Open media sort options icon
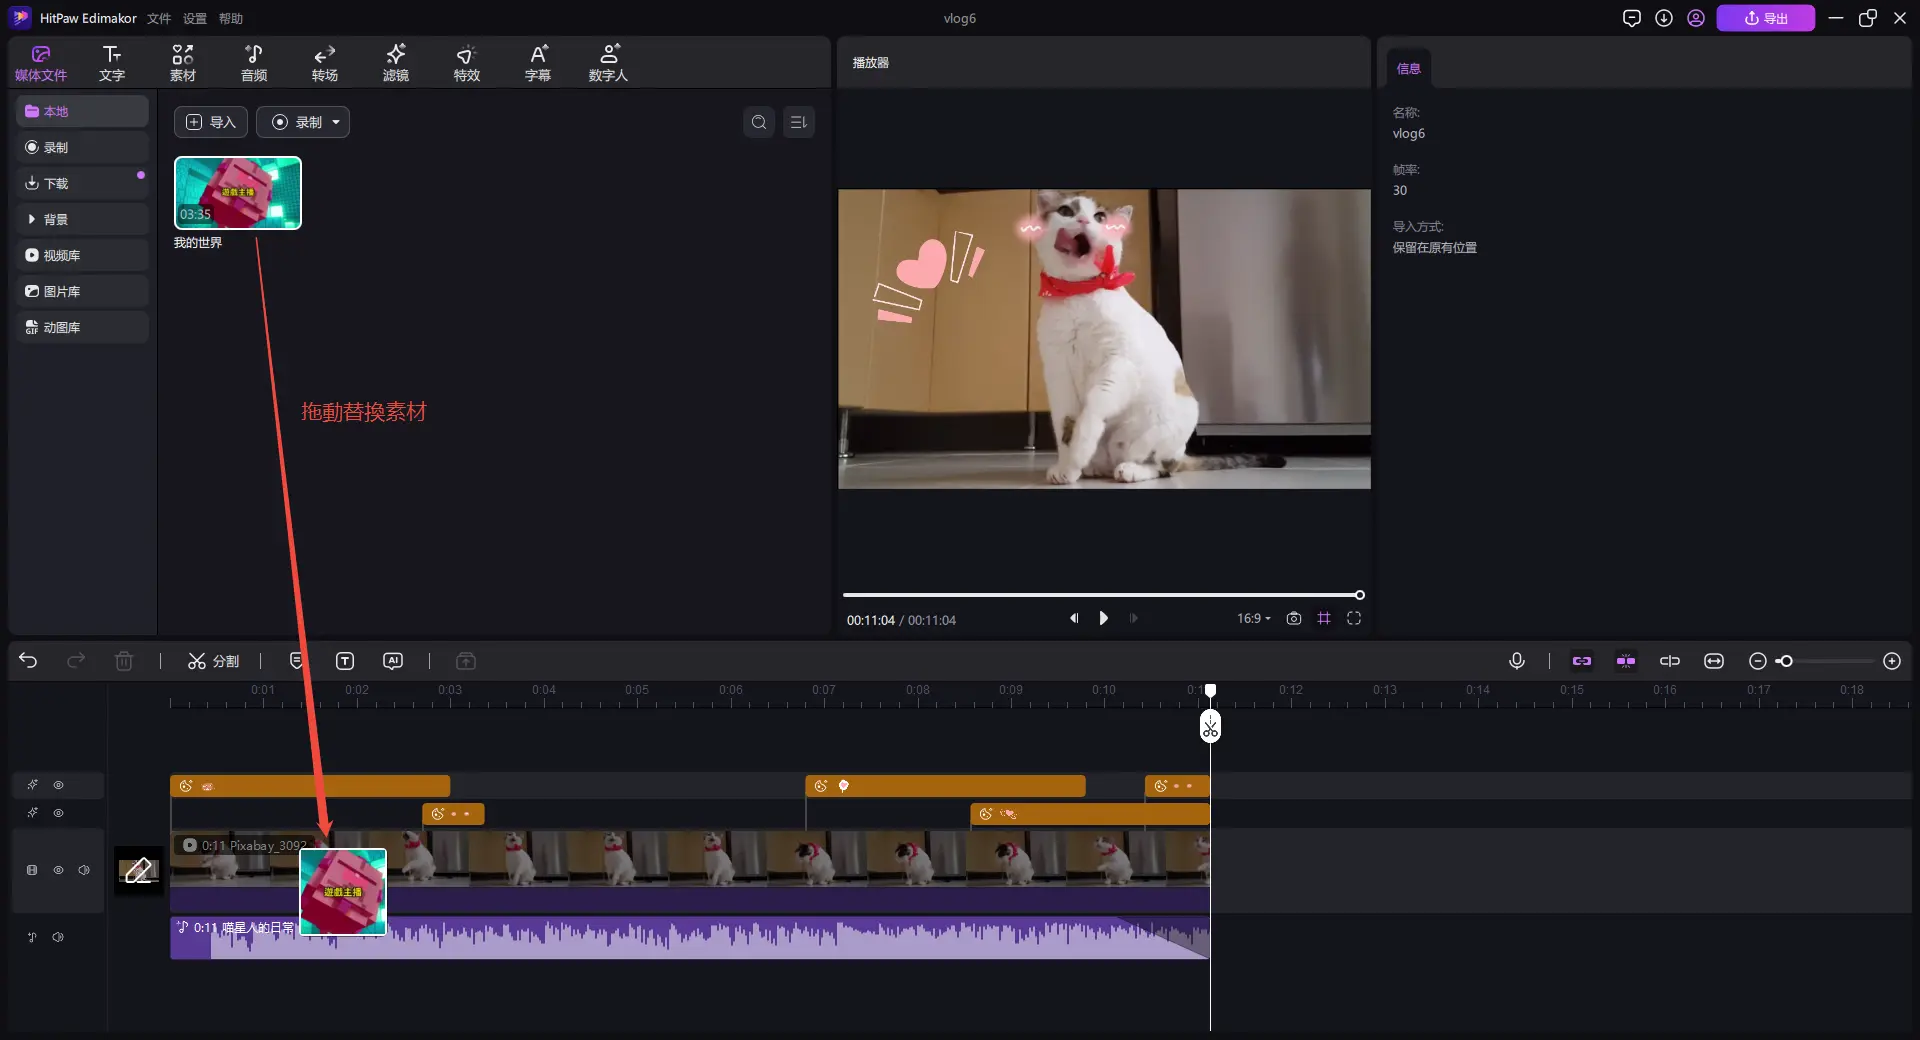The width and height of the screenshot is (1920, 1040). click(798, 122)
